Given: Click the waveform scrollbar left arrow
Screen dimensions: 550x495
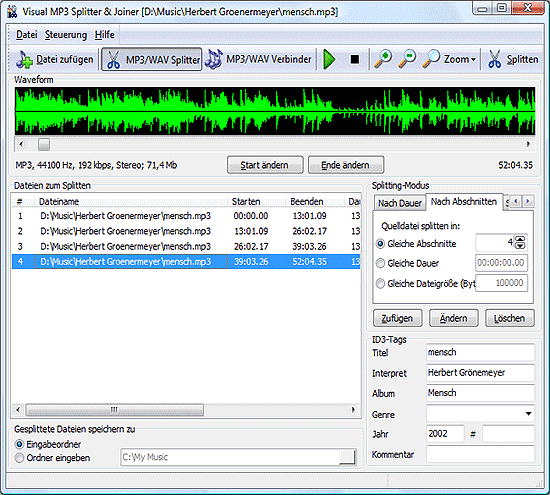Looking at the screenshot, I should [x=21, y=144].
